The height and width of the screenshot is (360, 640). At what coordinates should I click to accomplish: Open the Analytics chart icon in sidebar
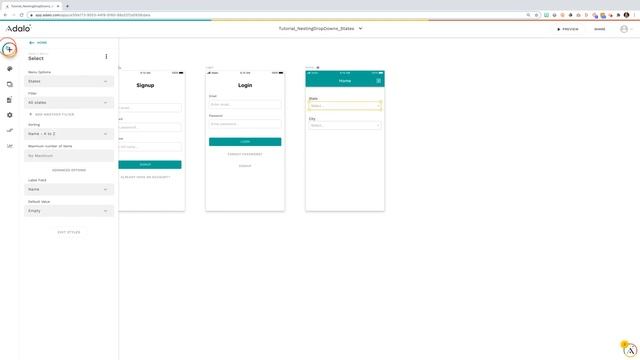[x=10, y=146]
